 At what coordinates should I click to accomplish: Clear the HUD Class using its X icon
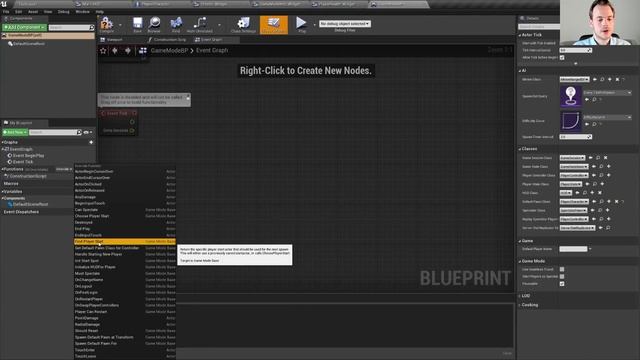(x=600, y=193)
